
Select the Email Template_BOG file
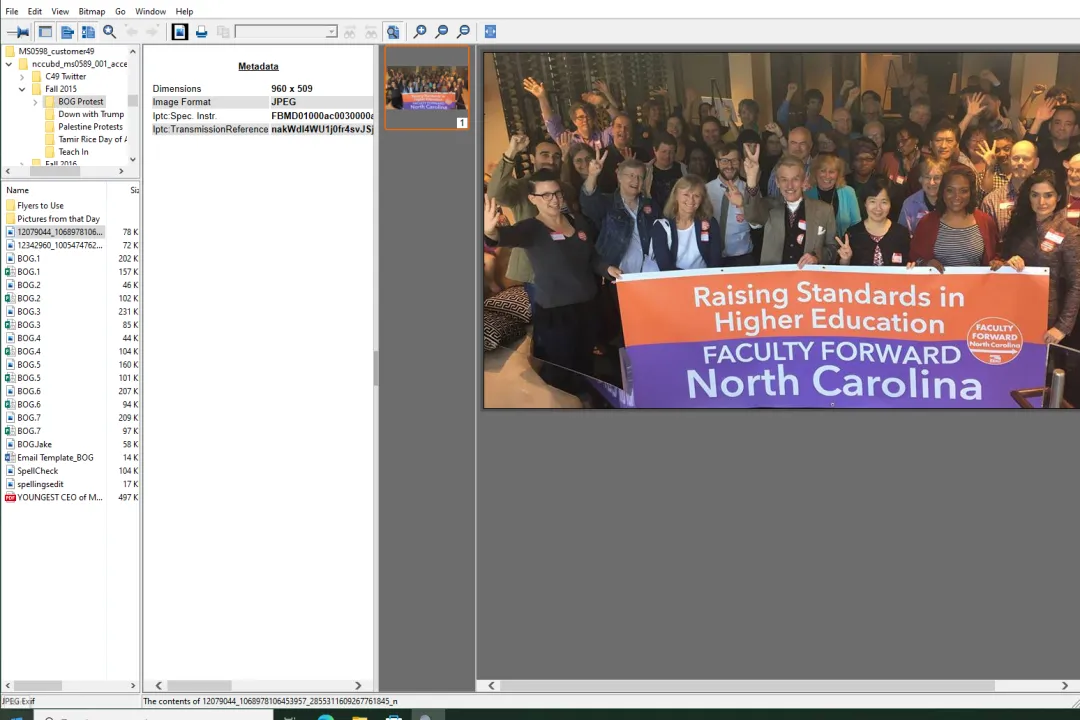point(55,457)
